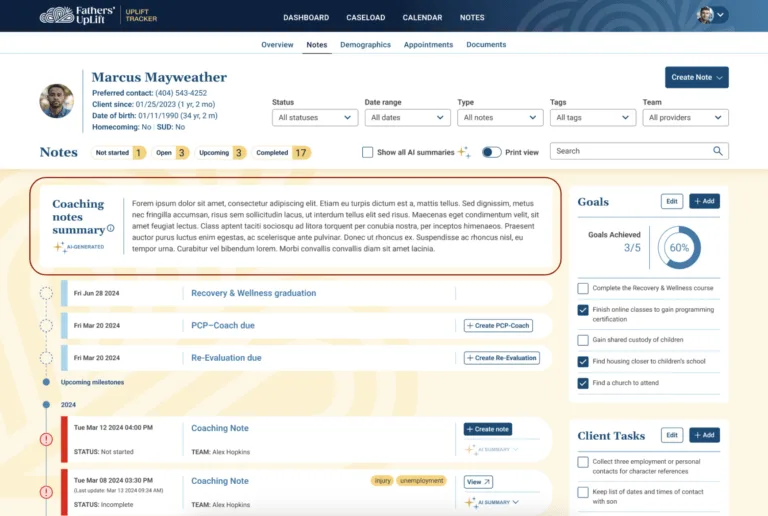Filter by Open count badge

click(170, 153)
